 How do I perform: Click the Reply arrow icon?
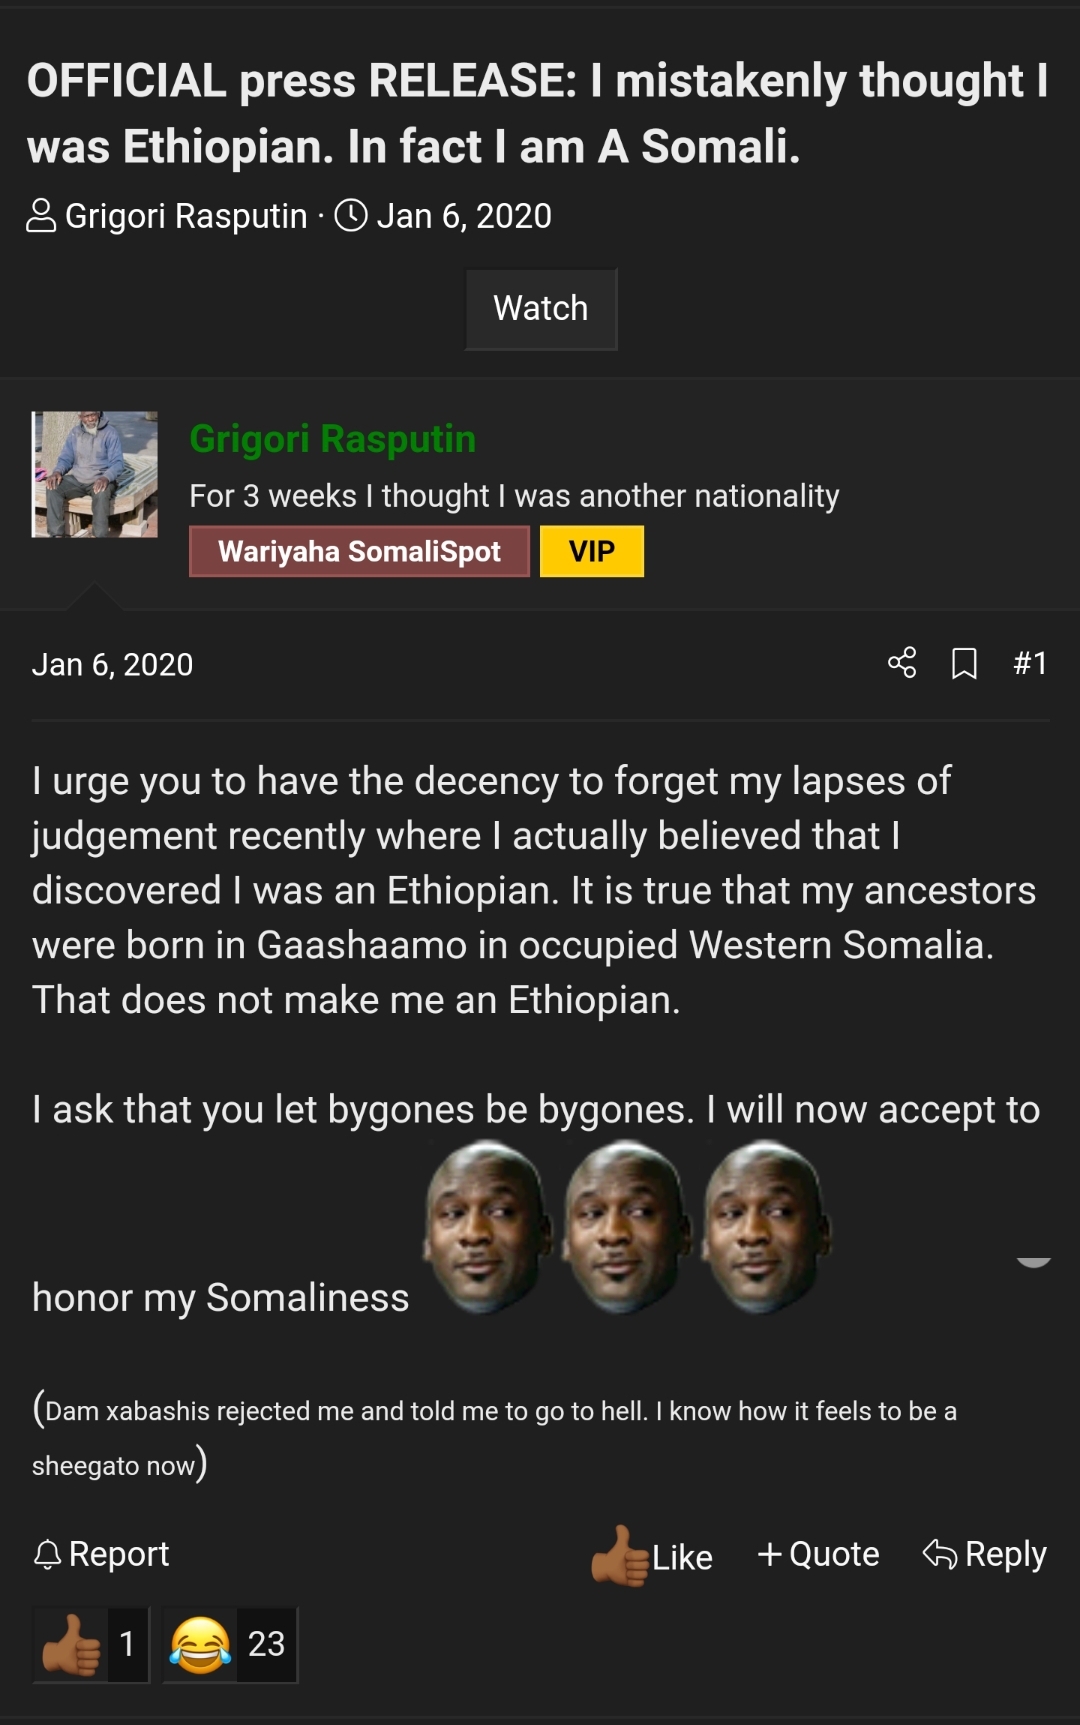coord(939,1554)
